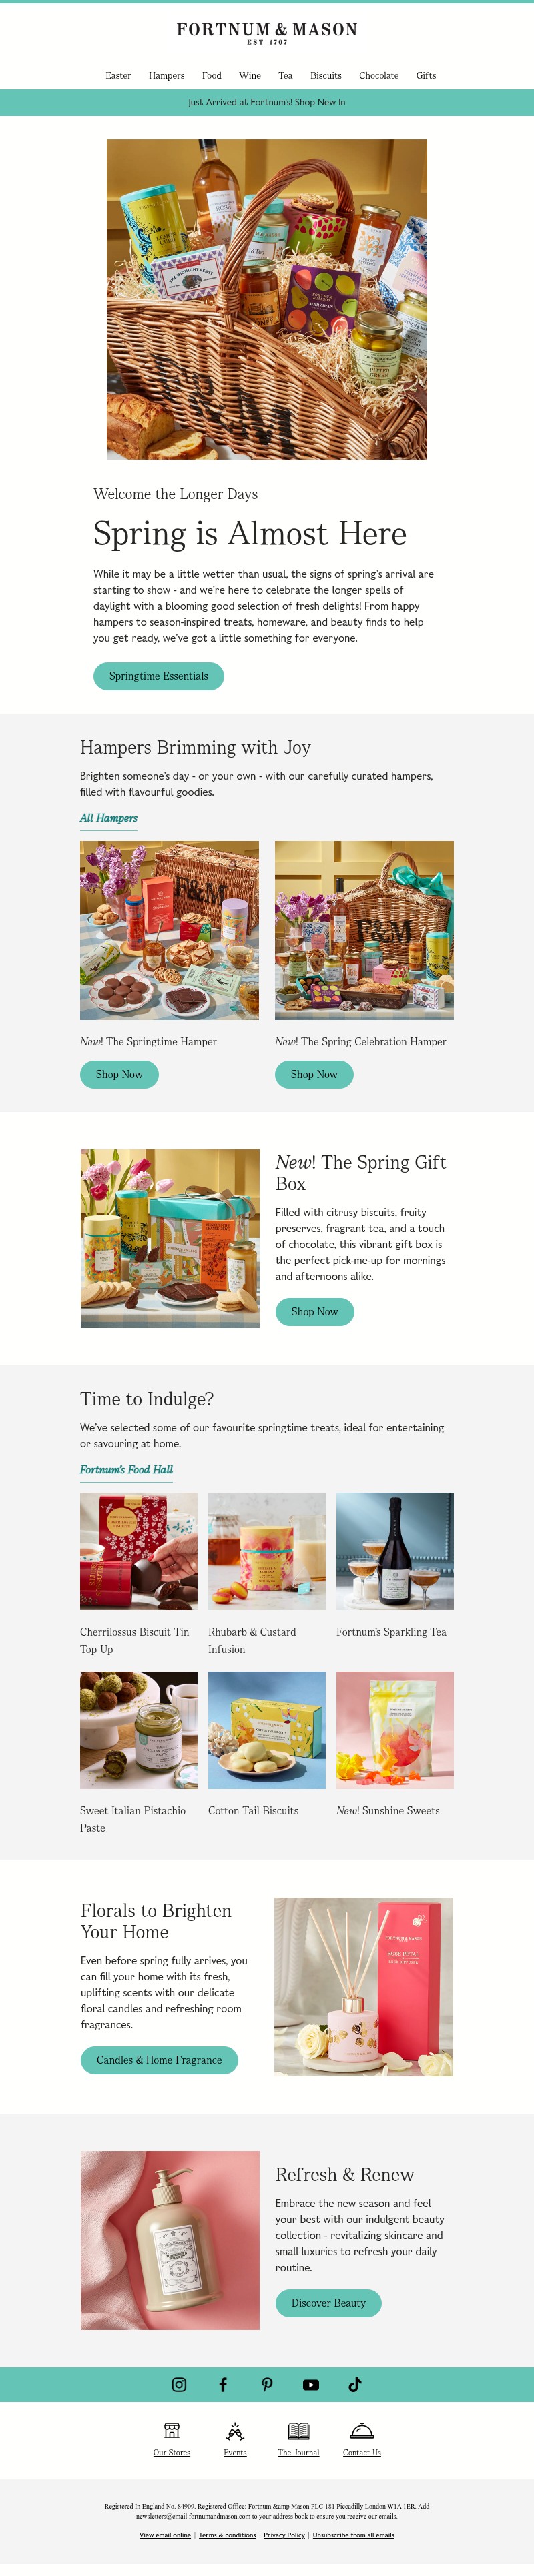Viewport: 534px width, 2576px height.
Task: Shop Now for The Springtime Hamper
Action: point(119,1074)
